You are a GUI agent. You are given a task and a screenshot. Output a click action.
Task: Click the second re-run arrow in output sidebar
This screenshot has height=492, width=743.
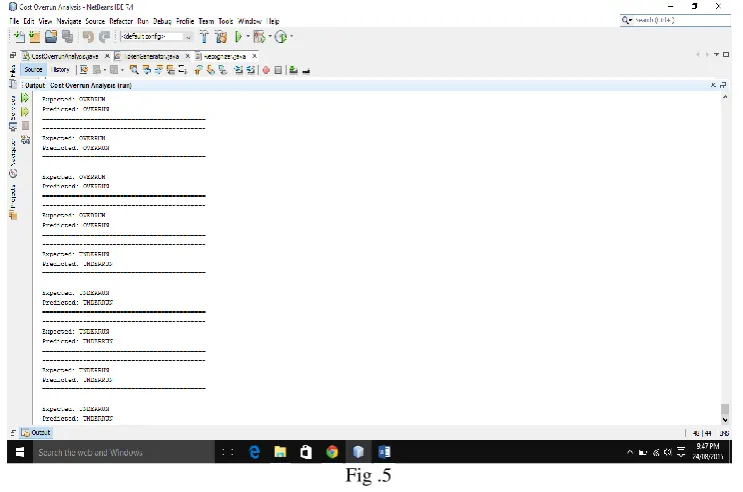pos(25,112)
